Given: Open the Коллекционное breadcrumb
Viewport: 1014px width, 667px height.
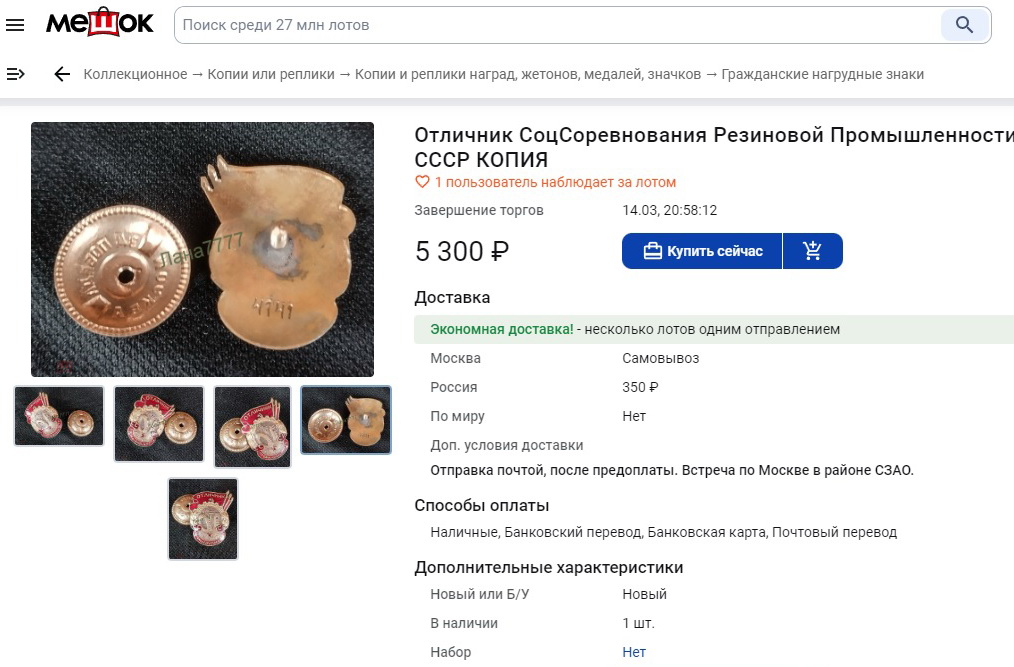Looking at the screenshot, I should click(x=135, y=74).
